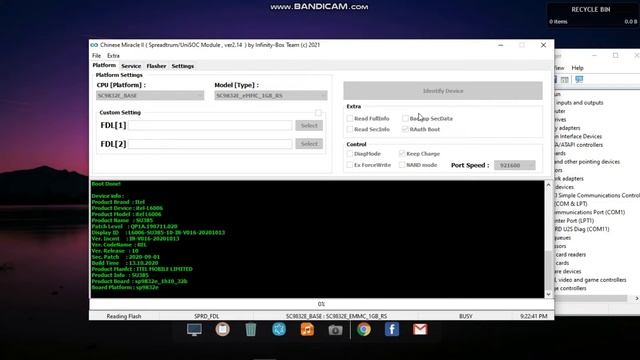Select the Printer Port (LPT1) entry
640x360 pixels.
point(574,220)
